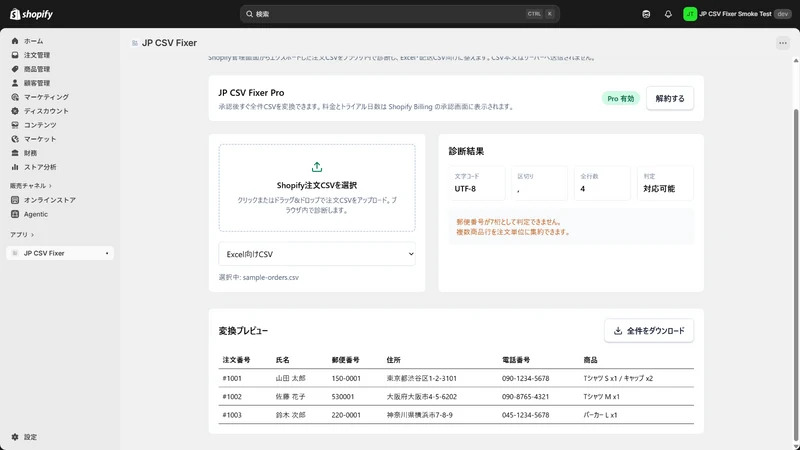
Task: Click the 財務 bank icon
Action: coord(15,153)
